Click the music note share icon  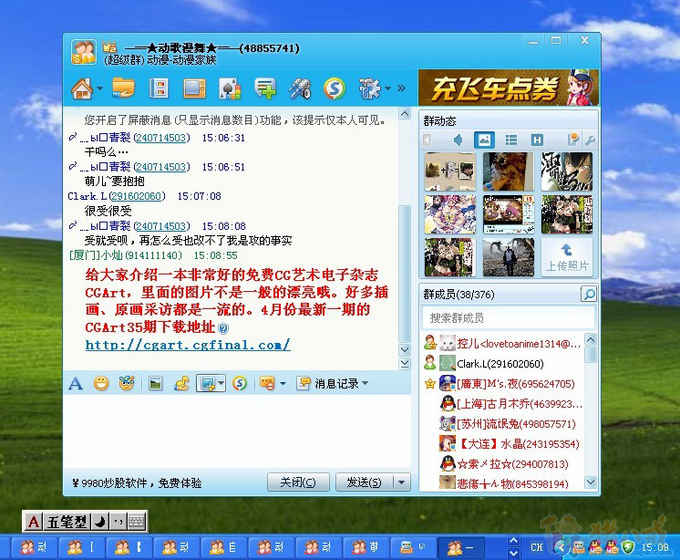[181, 383]
